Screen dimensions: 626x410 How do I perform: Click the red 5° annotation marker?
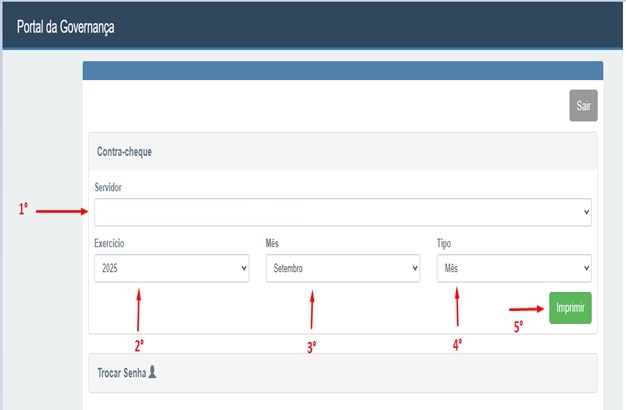518,325
